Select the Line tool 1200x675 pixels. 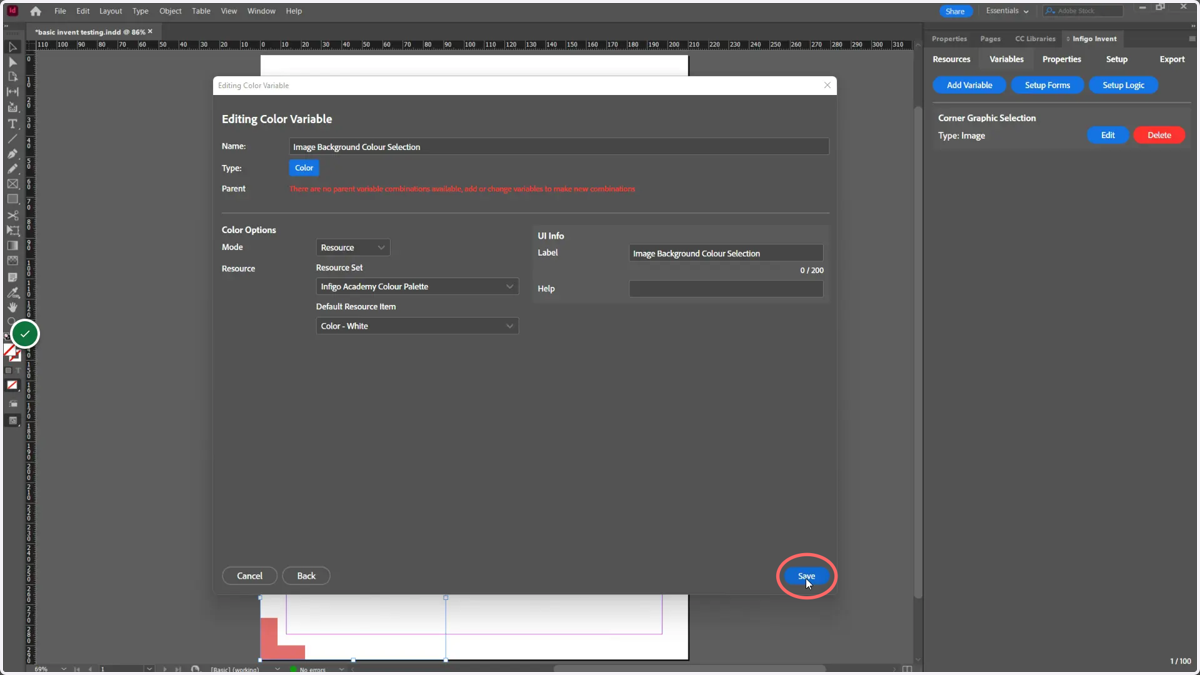pyautogui.click(x=13, y=139)
